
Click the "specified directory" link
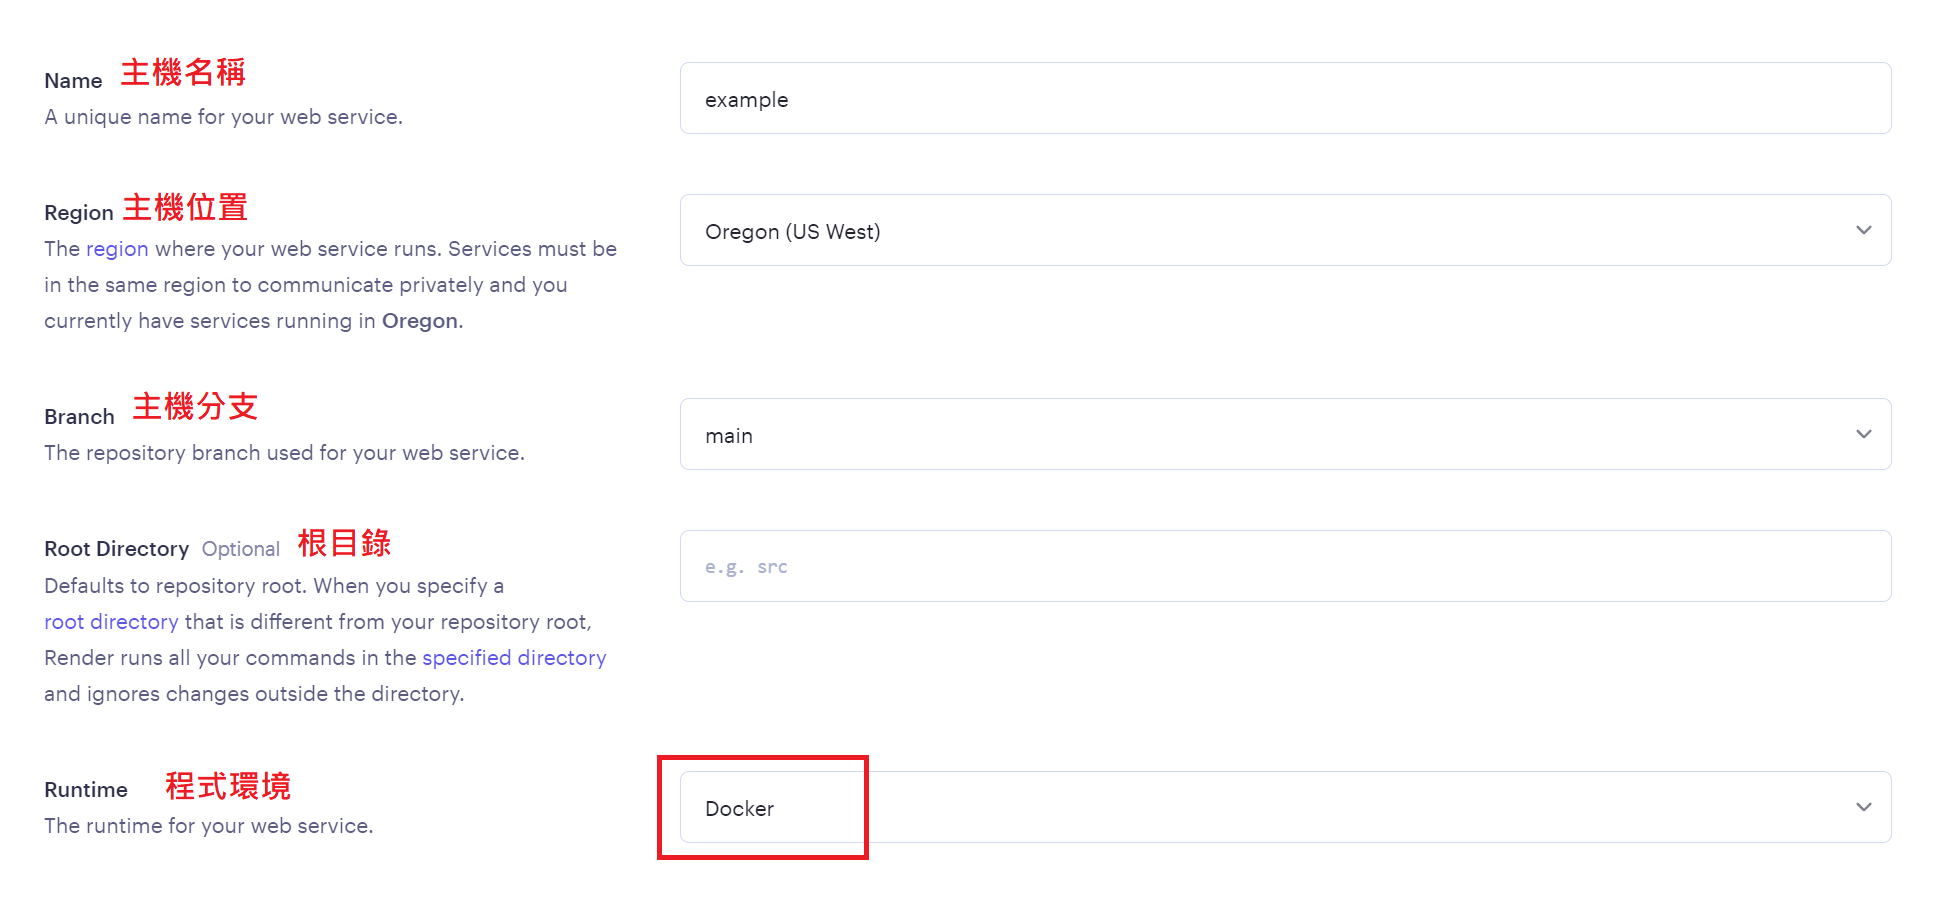[514, 657]
